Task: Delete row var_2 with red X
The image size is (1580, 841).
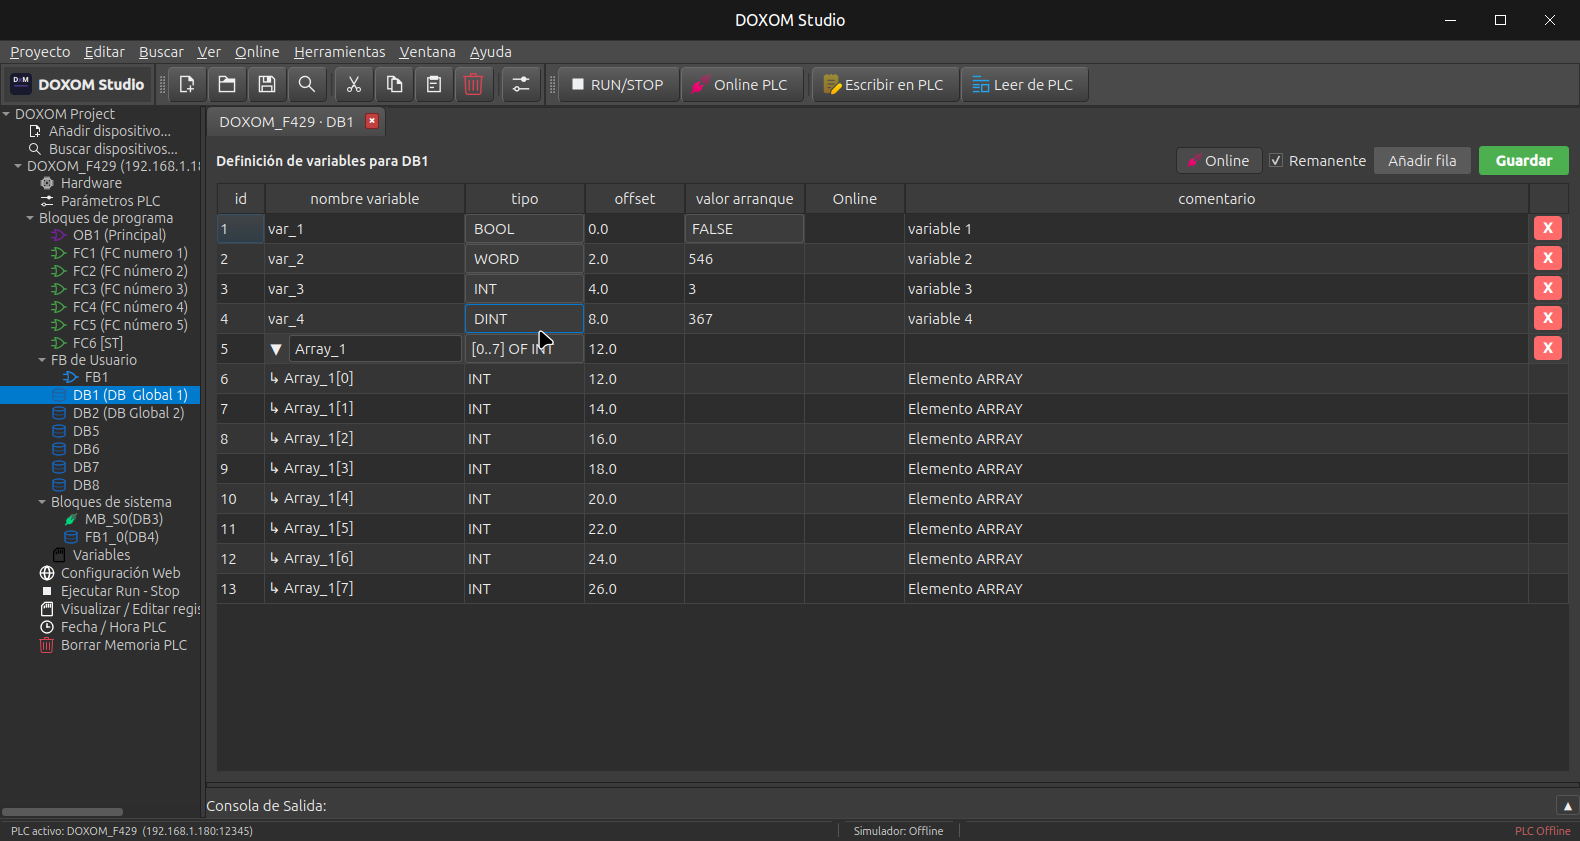Action: coord(1548,258)
